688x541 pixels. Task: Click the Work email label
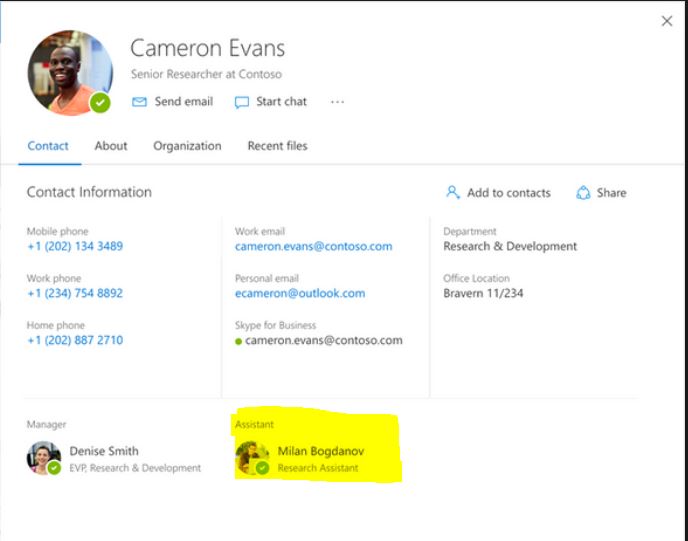tap(260, 231)
